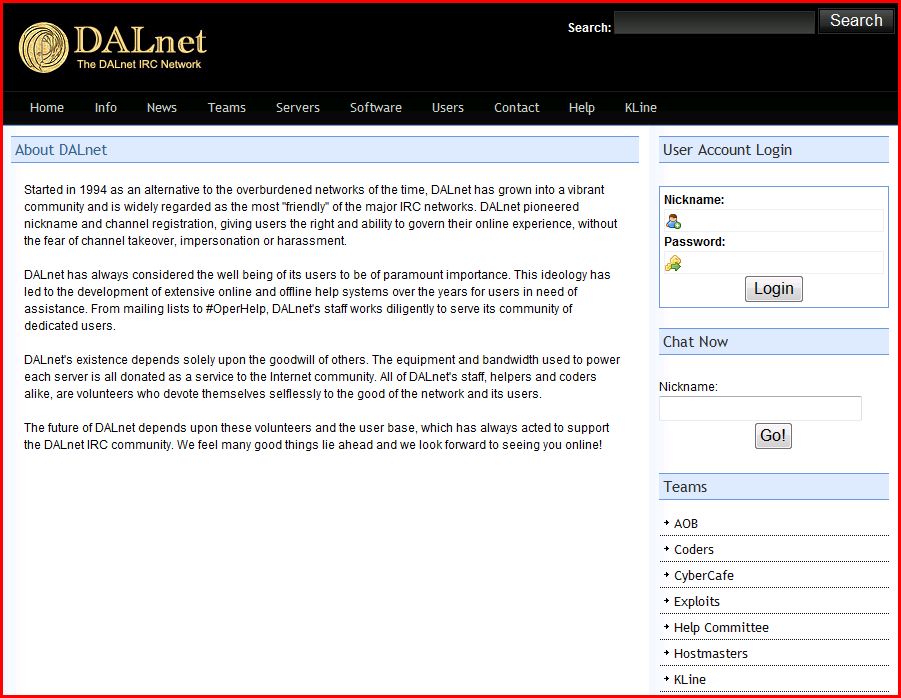Screen dimensions: 901x698
Task: Open the Help Committee team link
Action: [x=721, y=627]
